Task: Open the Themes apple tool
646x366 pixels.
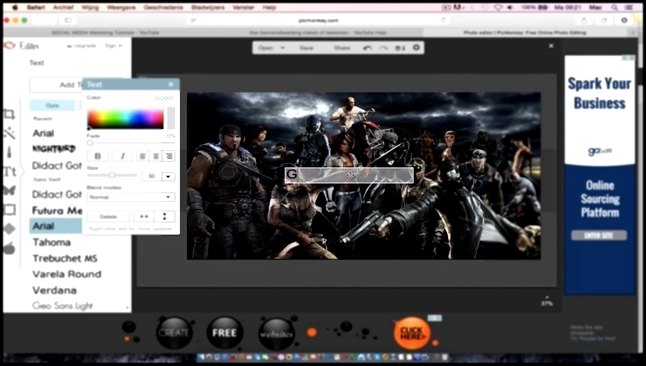Action: coord(9,248)
